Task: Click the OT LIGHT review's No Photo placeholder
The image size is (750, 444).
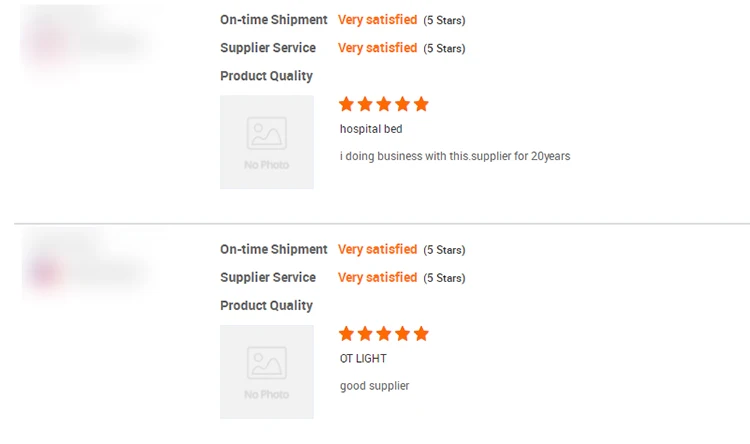Action: pyautogui.click(x=267, y=372)
